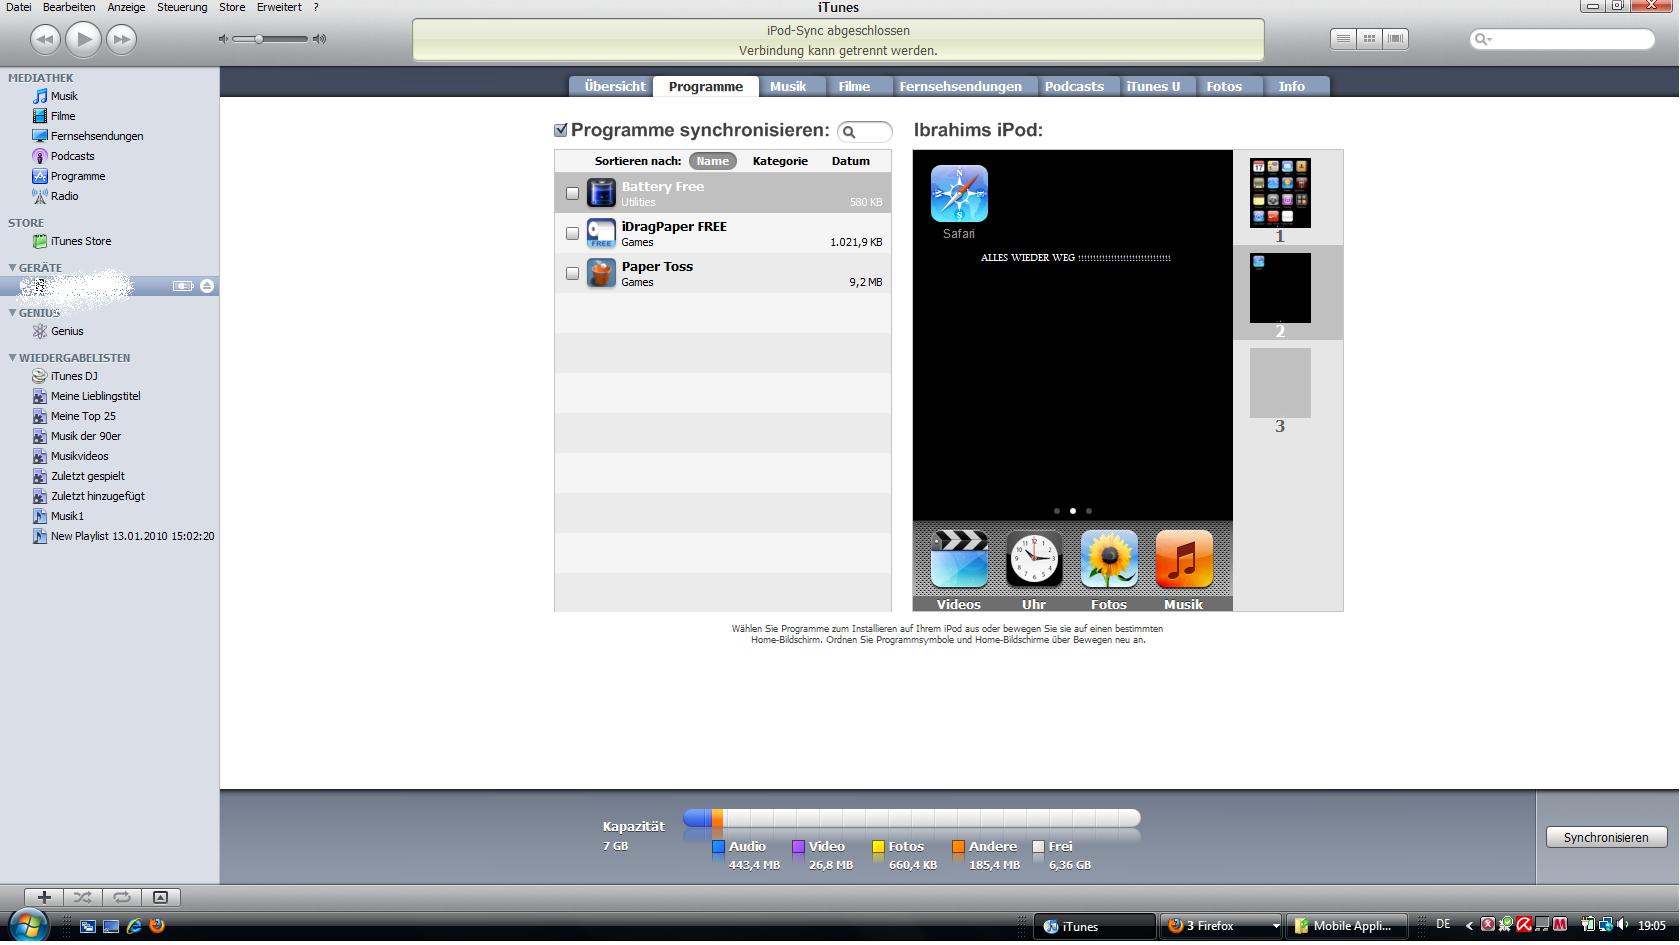The image size is (1680, 945).
Task: Open the Musik1 playlist
Action: pos(67,516)
